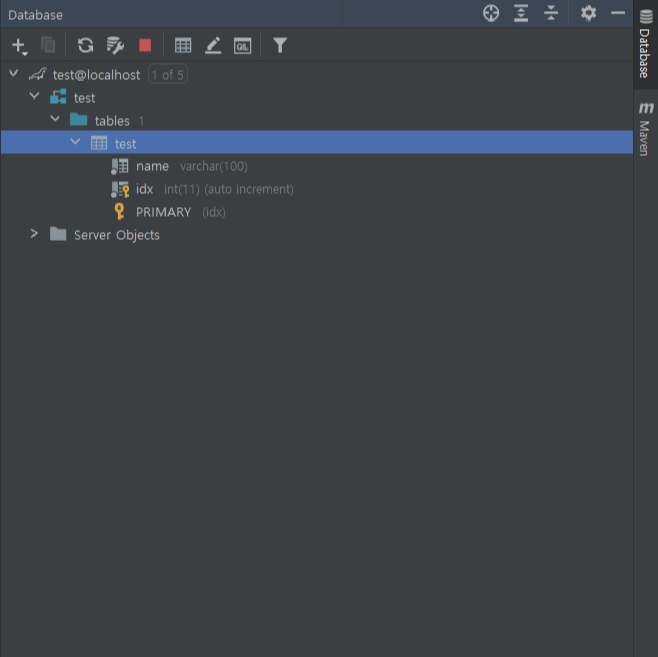This screenshot has width=658, height=657.
Task: Click the table grid icon of test
Action: [99, 143]
